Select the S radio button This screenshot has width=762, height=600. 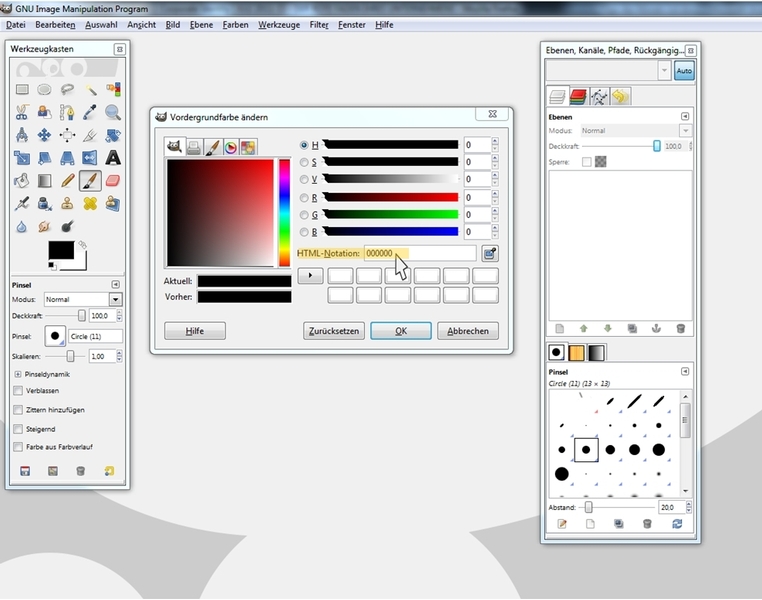(304, 162)
